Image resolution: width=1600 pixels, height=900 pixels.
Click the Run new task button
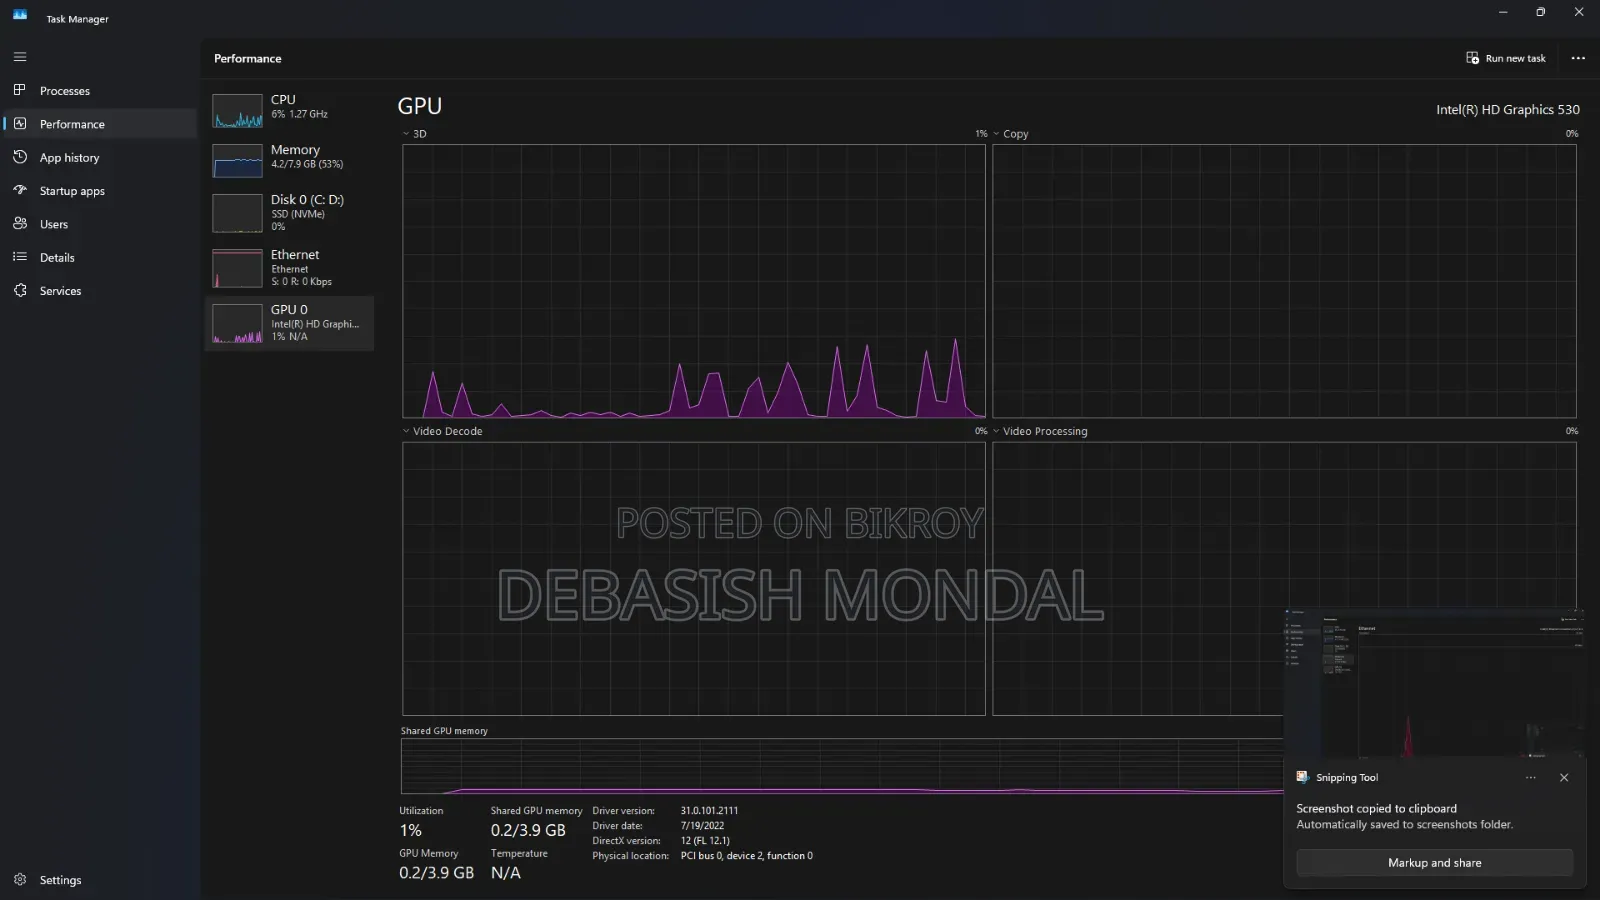click(x=1506, y=58)
